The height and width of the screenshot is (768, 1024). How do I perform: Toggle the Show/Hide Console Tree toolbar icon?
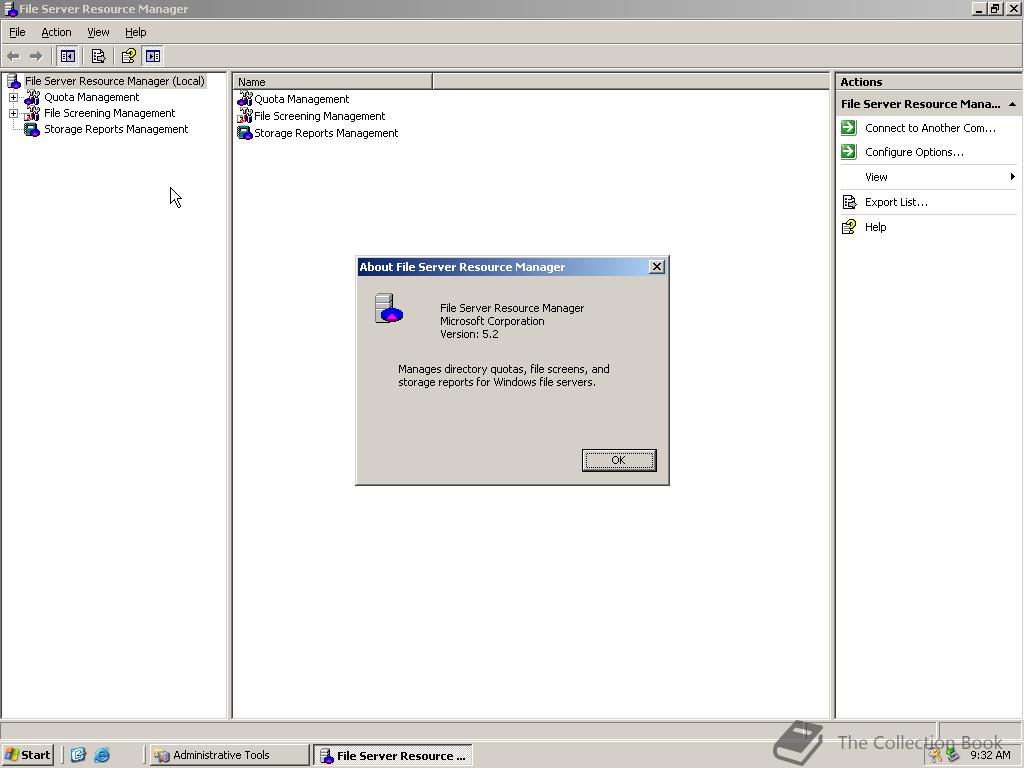(x=67, y=56)
